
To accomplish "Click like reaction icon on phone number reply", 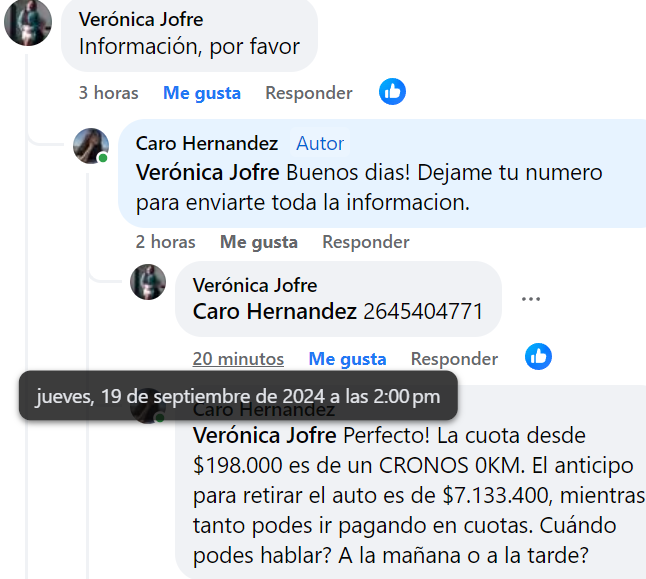I will (538, 356).
